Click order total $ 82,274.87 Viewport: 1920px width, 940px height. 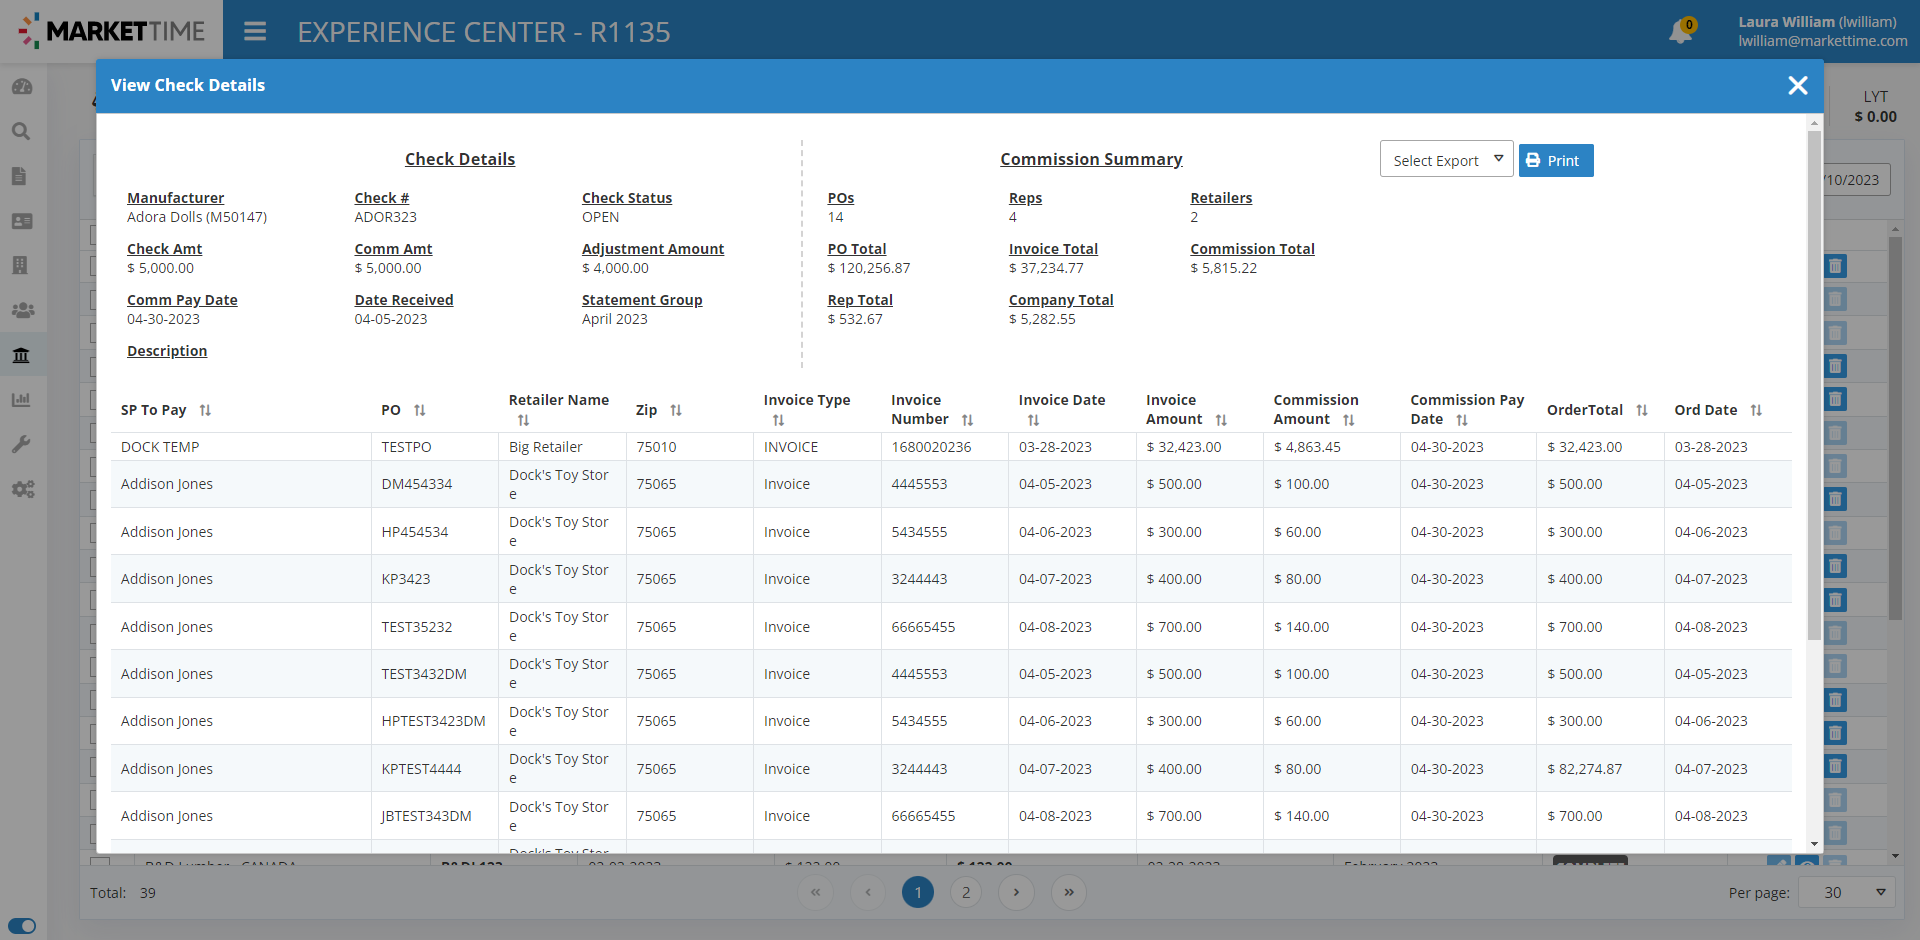[1585, 769]
